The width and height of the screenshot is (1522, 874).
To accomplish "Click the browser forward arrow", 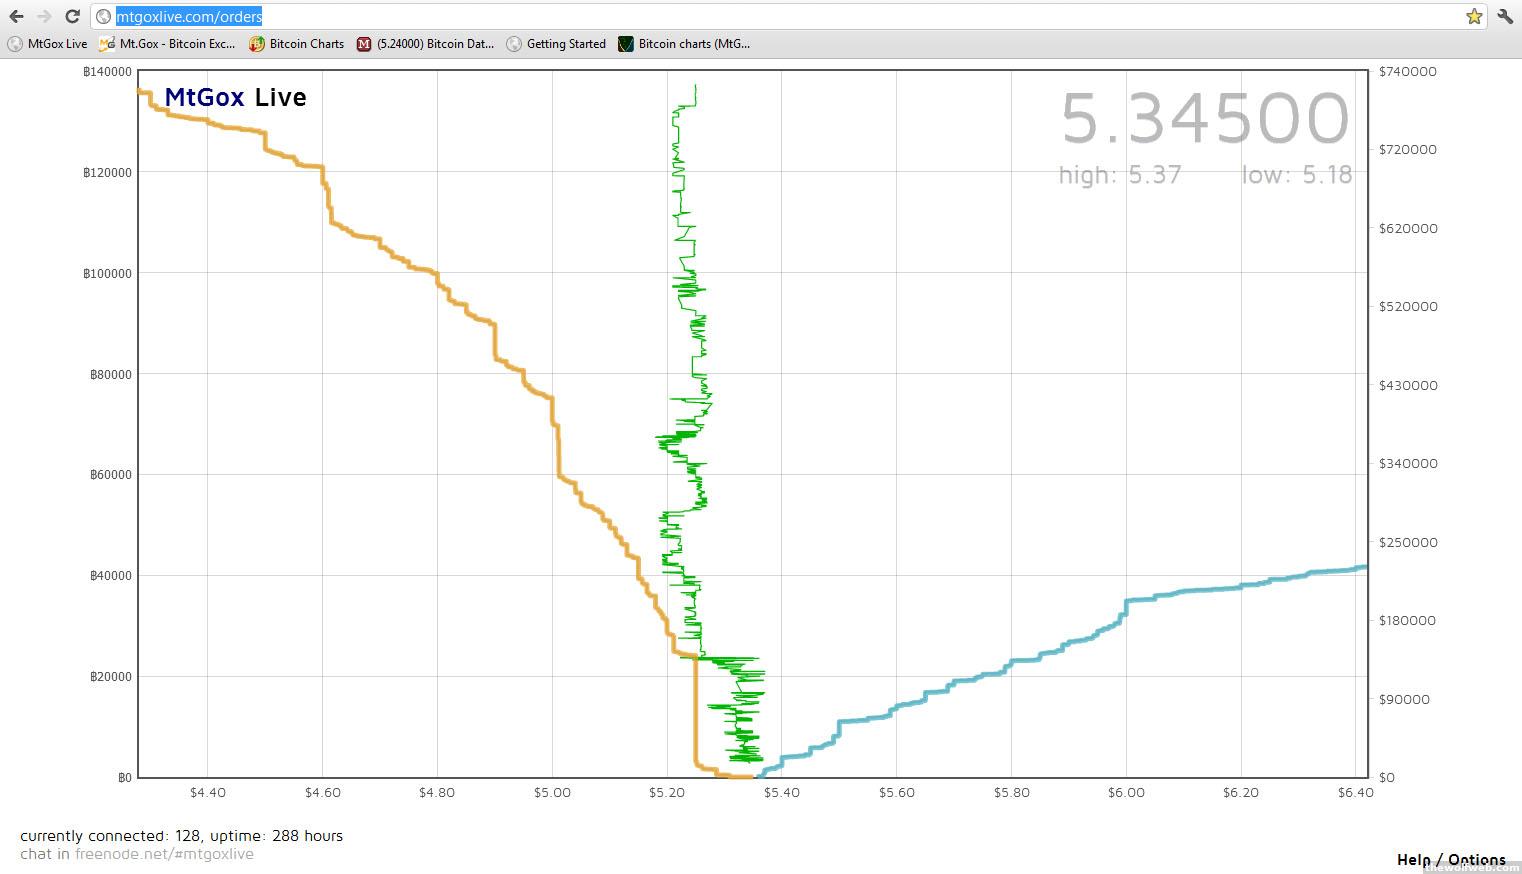I will point(44,16).
